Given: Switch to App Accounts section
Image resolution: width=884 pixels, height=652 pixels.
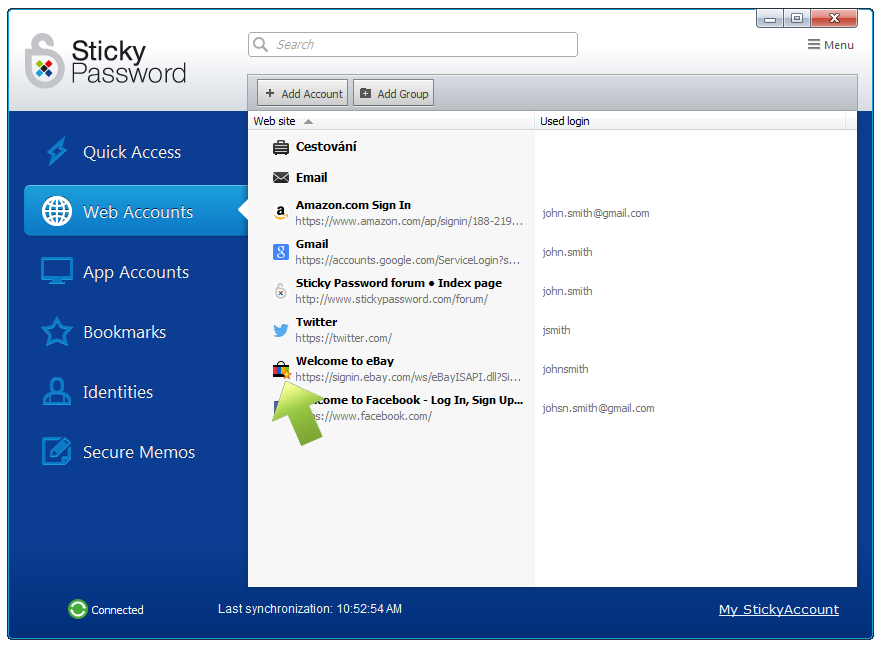Looking at the screenshot, I should [x=136, y=271].
